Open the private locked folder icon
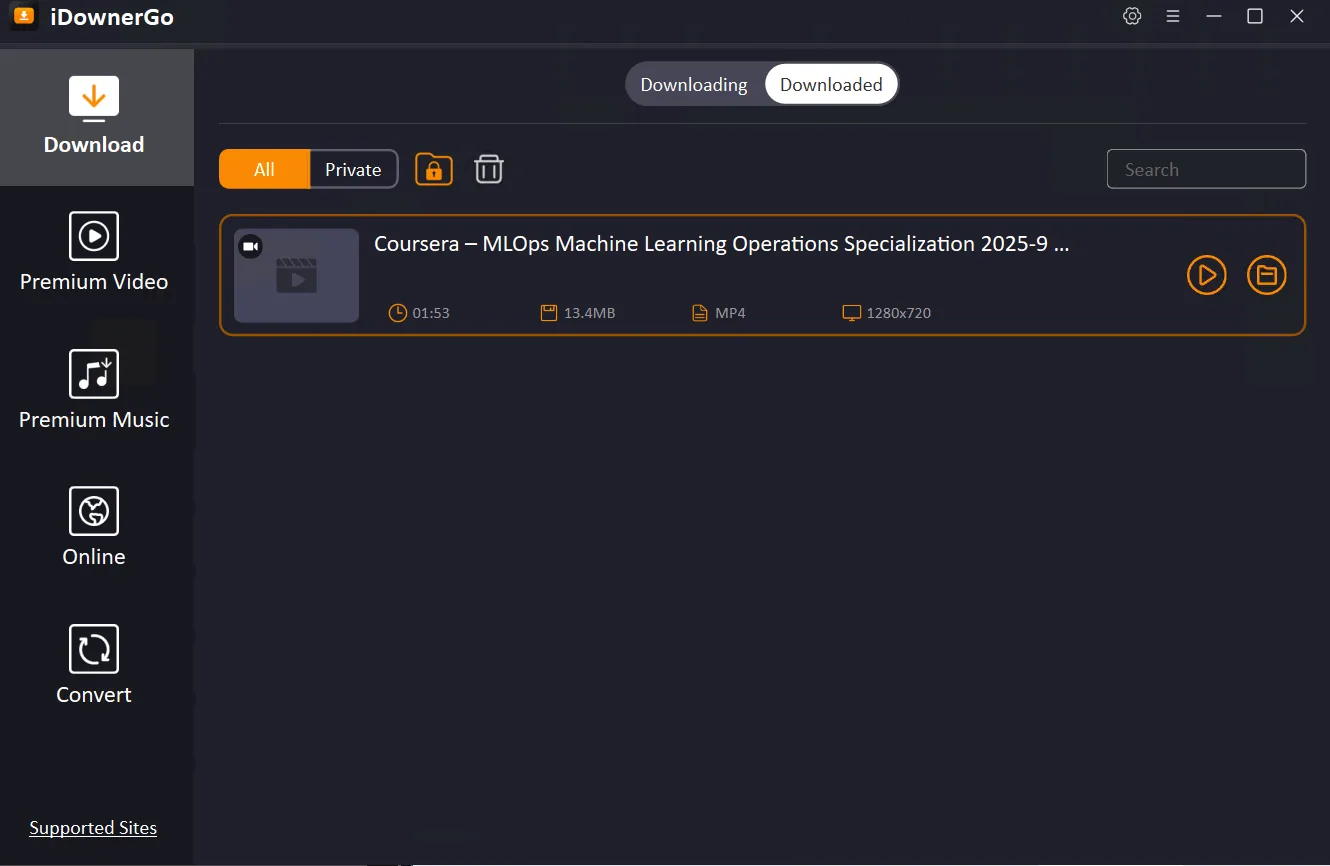 point(434,169)
